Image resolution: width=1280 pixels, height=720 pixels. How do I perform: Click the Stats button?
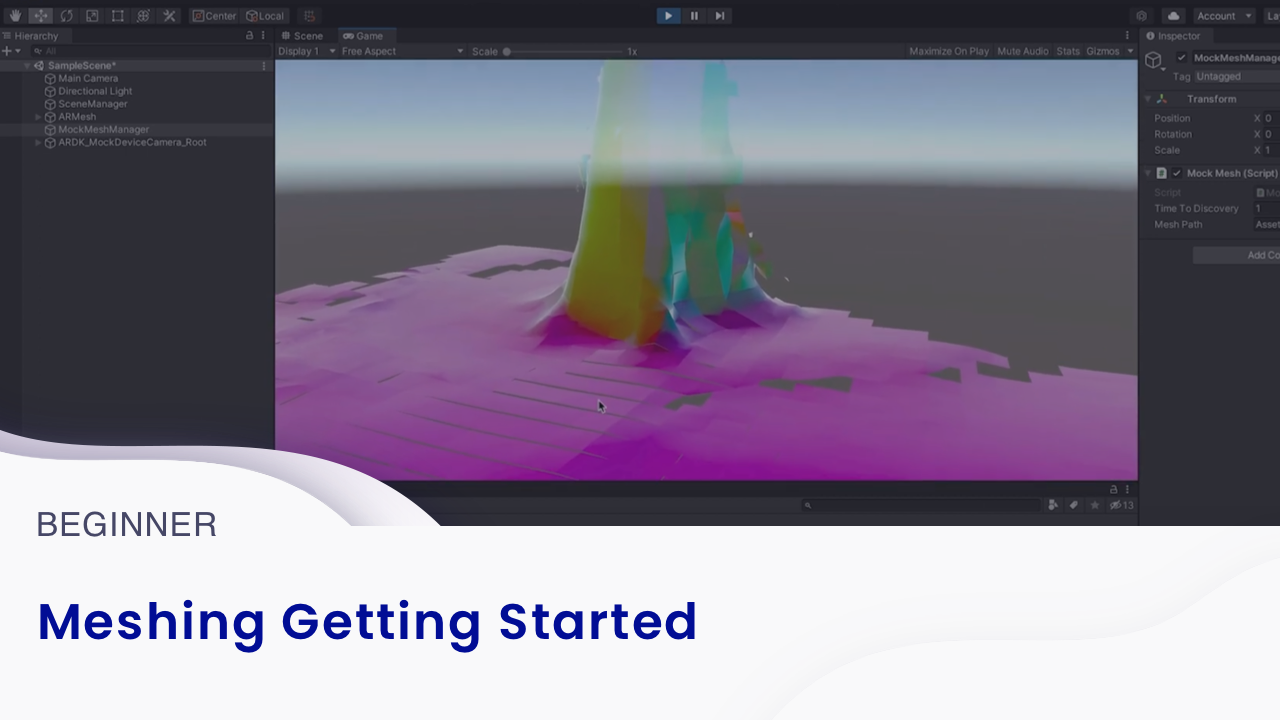click(1067, 51)
